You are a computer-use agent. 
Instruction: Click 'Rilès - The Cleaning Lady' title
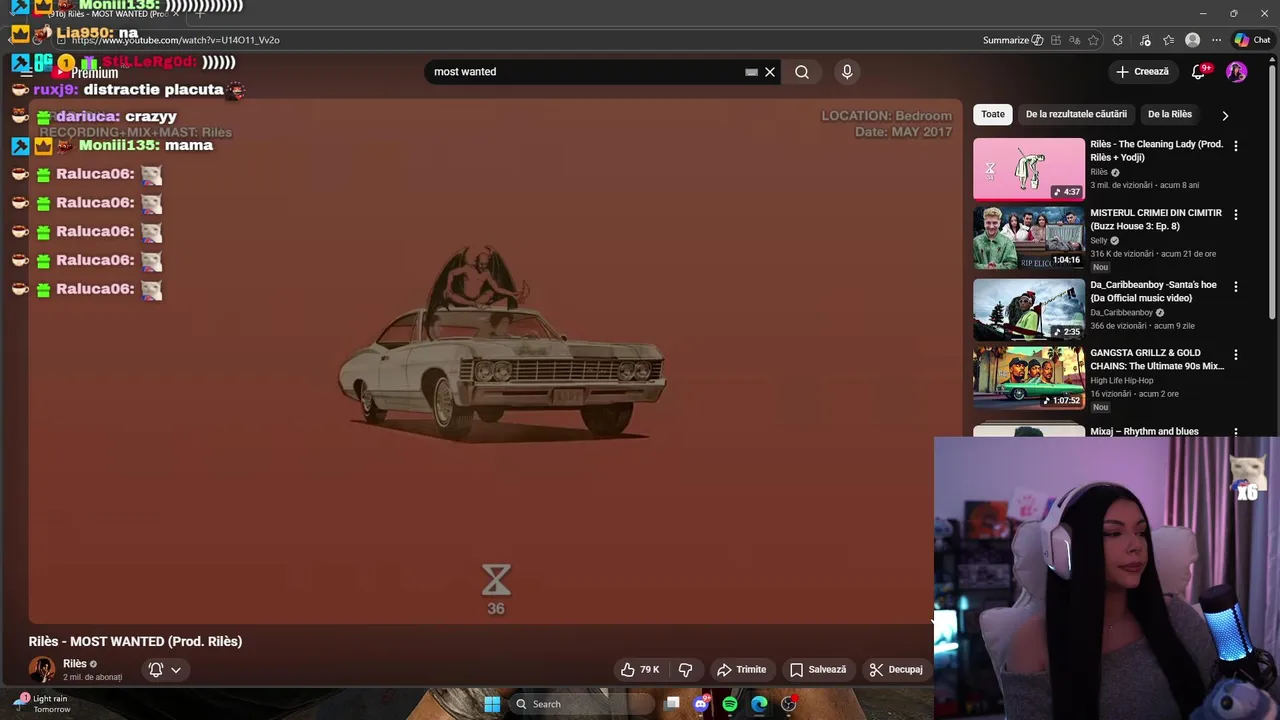tap(1156, 151)
